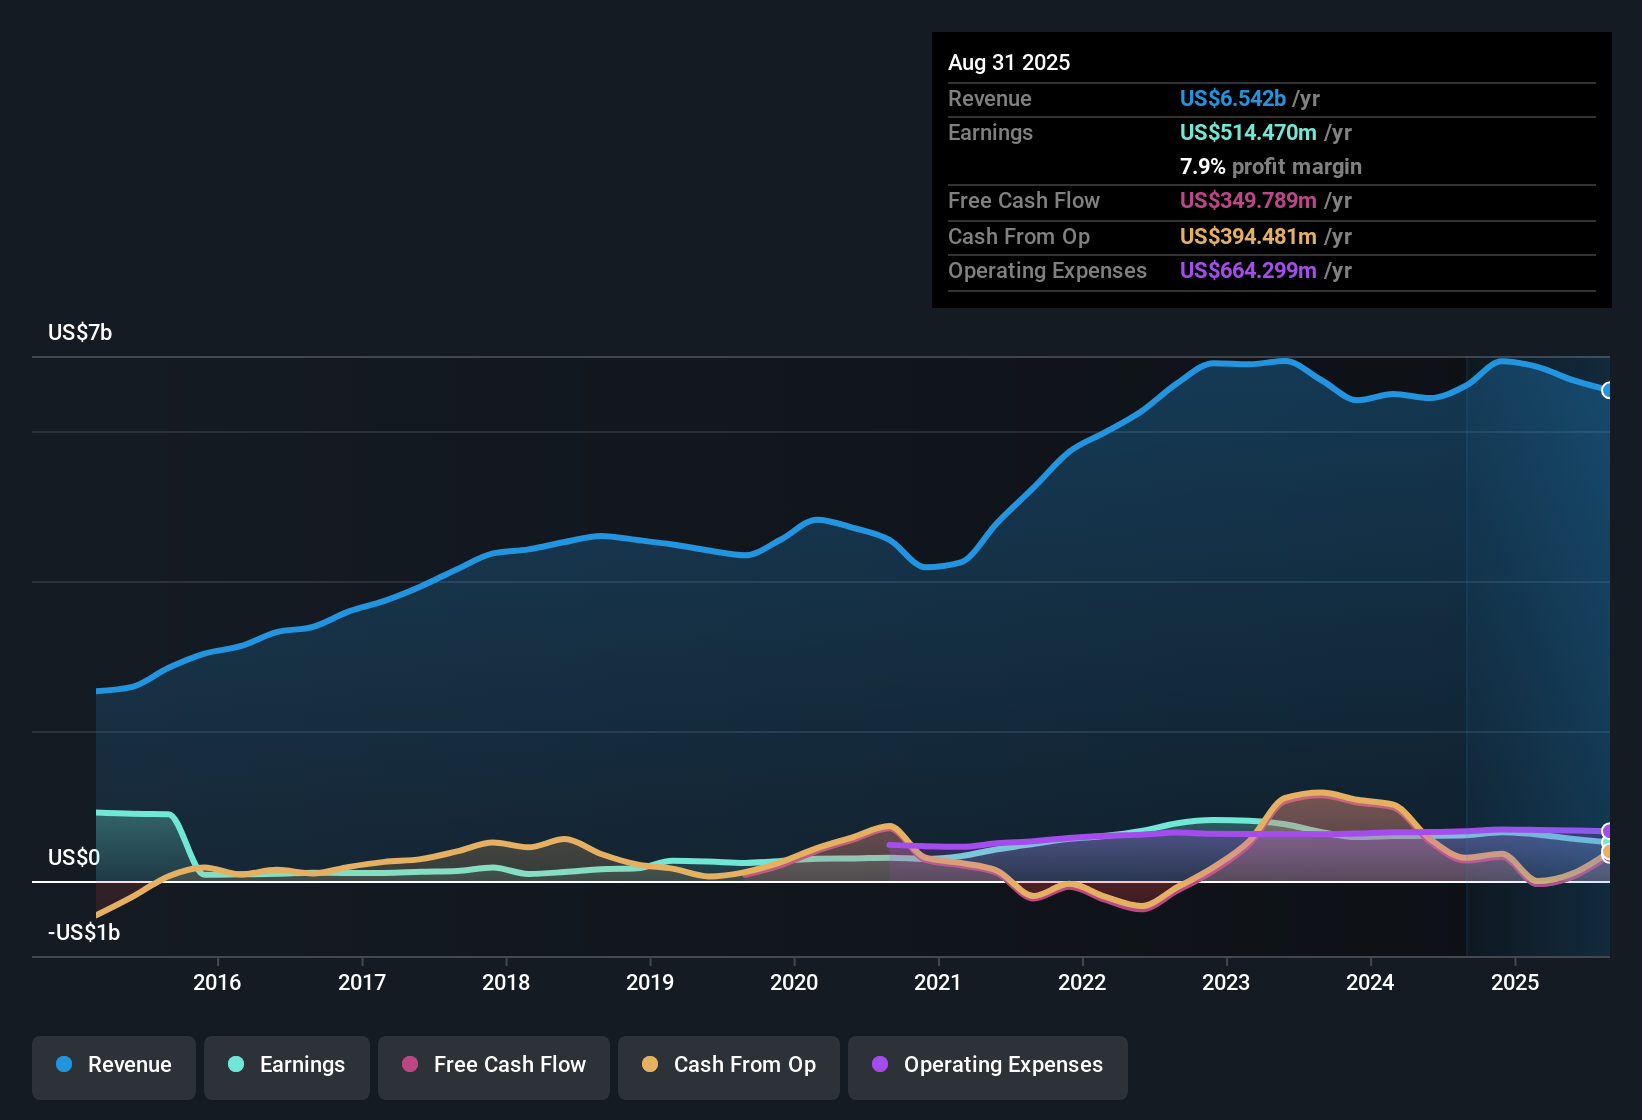1642x1120 pixels.
Task: Click the Revenue line endpoint marker on chart
Action: tap(1607, 389)
